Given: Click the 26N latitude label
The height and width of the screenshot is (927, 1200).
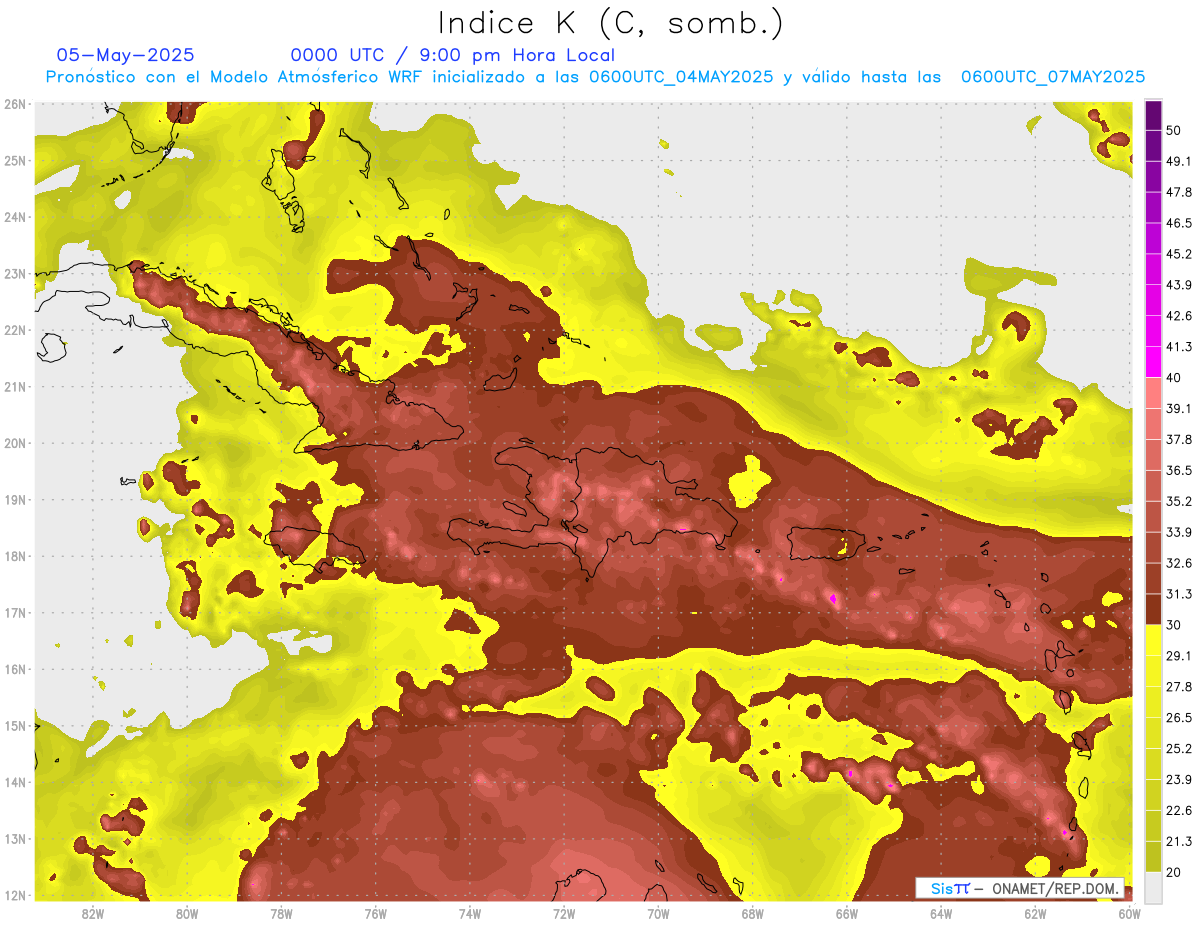Looking at the screenshot, I should [15, 104].
